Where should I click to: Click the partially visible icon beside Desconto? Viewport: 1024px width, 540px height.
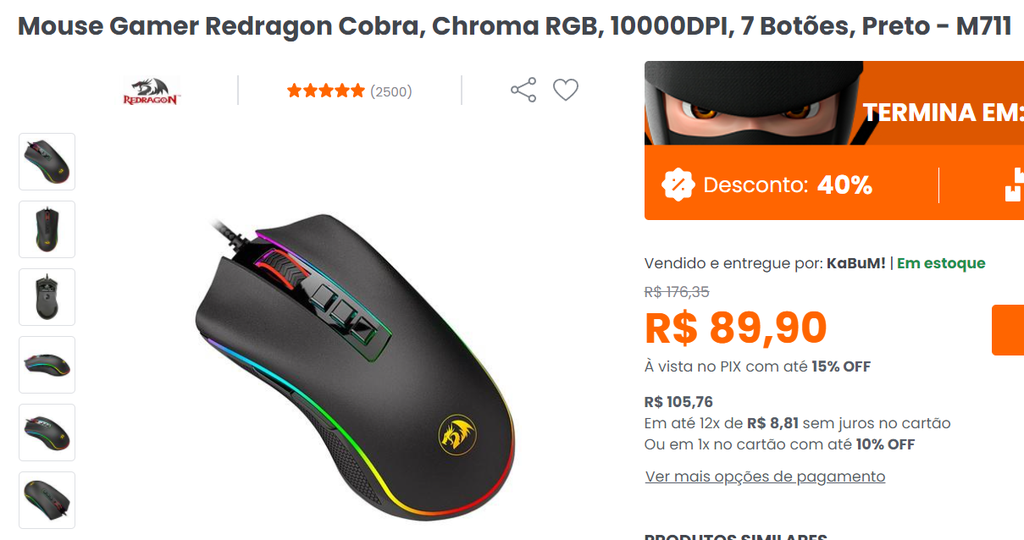pos(1014,185)
